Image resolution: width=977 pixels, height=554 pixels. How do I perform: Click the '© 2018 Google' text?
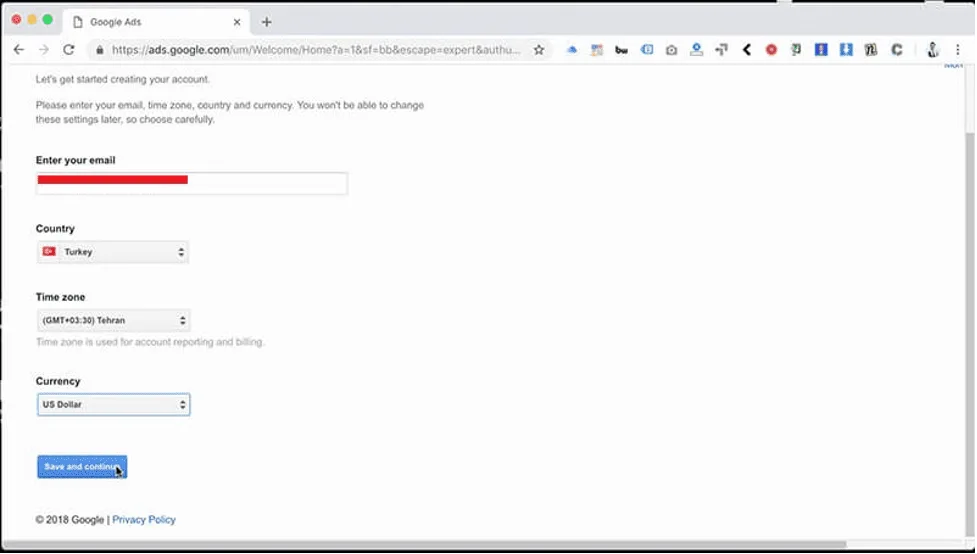[70, 520]
